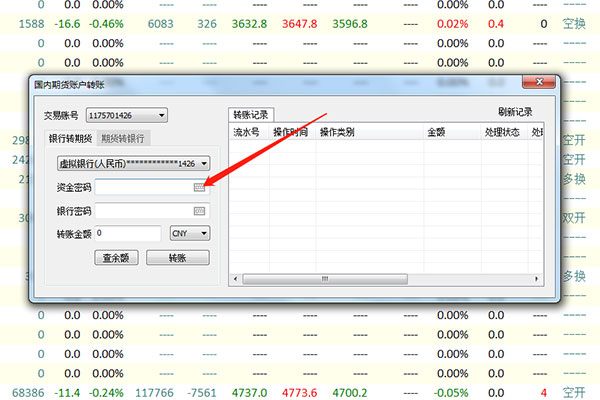The image size is (600, 400).
Task: Close the 国内期货账户转账 dialog
Action: tap(539, 82)
